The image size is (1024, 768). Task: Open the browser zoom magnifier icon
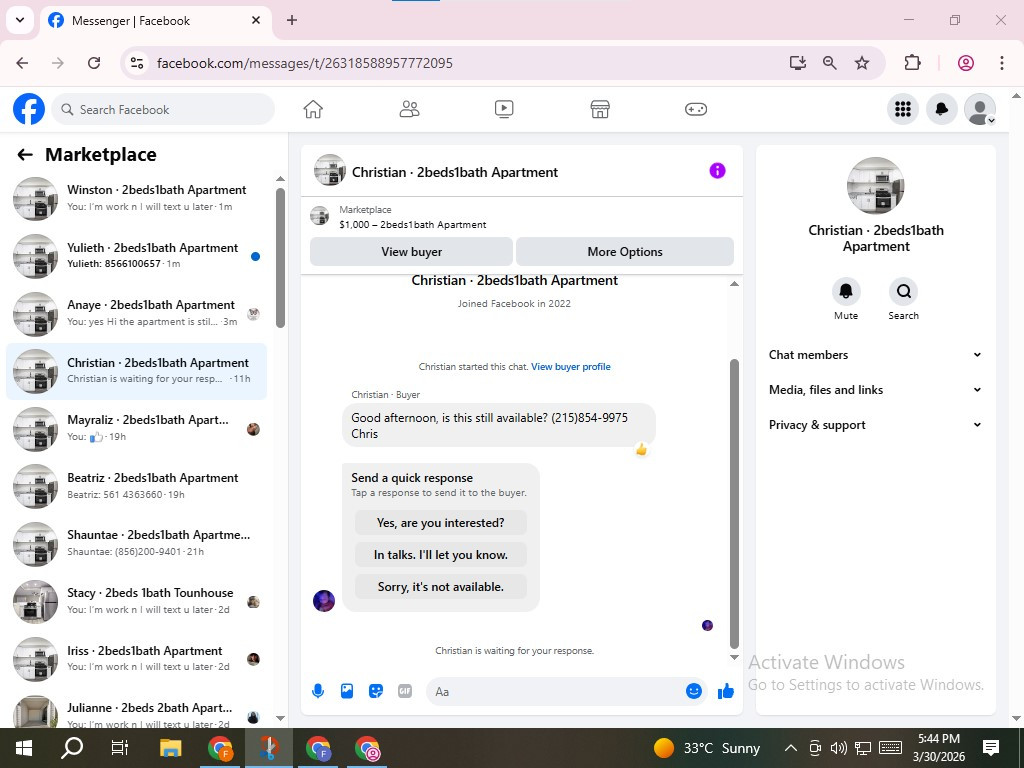829,63
